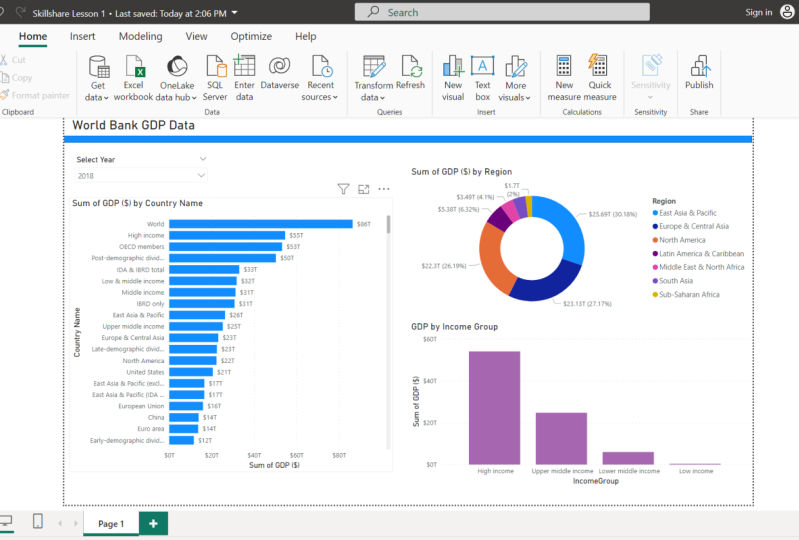799x540 pixels.
Task: Switch to desktop layout view
Action: 6,521
